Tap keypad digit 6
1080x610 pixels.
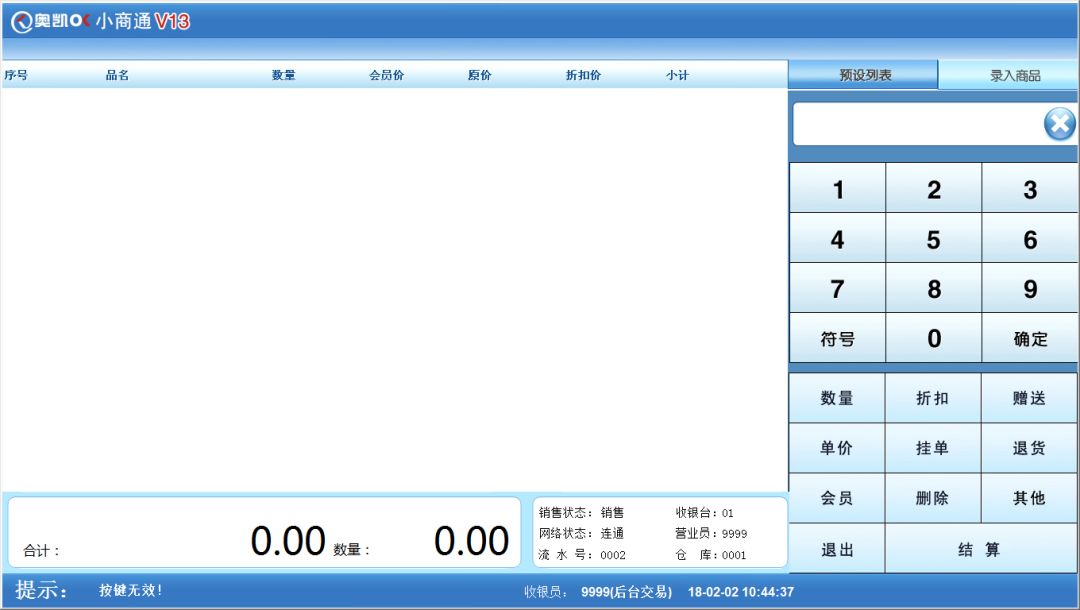point(1030,239)
